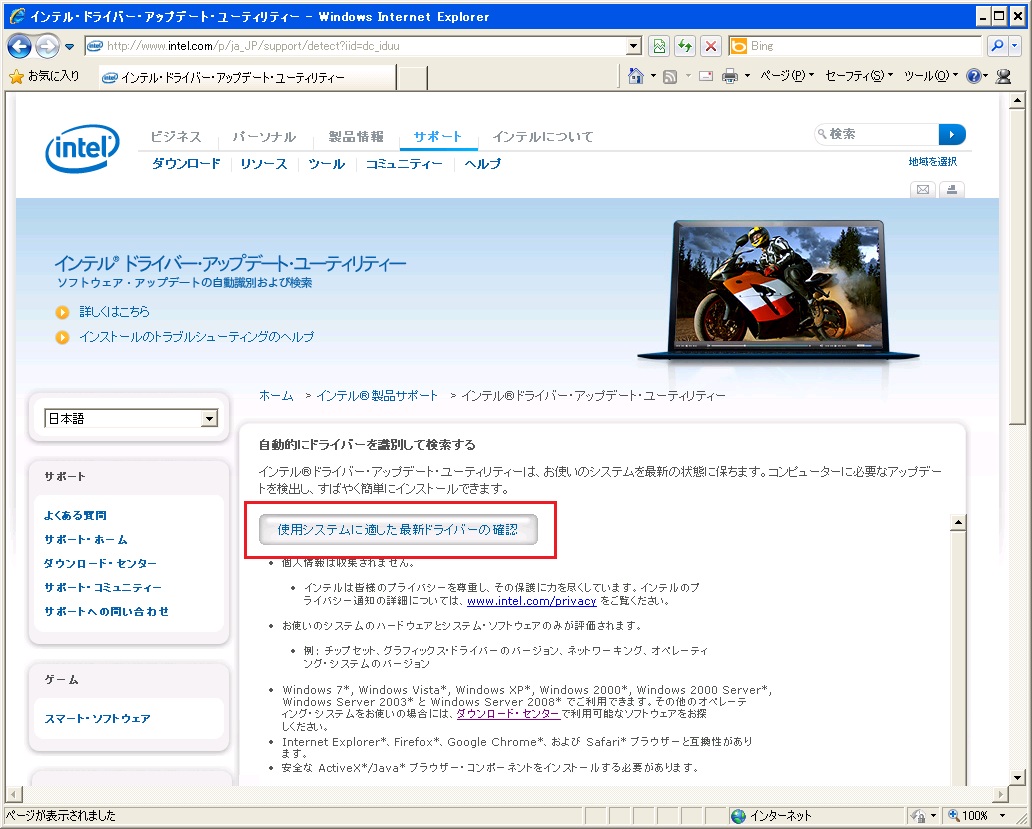The width and height of the screenshot is (1032, 829).
Task: Click the コミュニティー submenu link
Action: coord(404,164)
